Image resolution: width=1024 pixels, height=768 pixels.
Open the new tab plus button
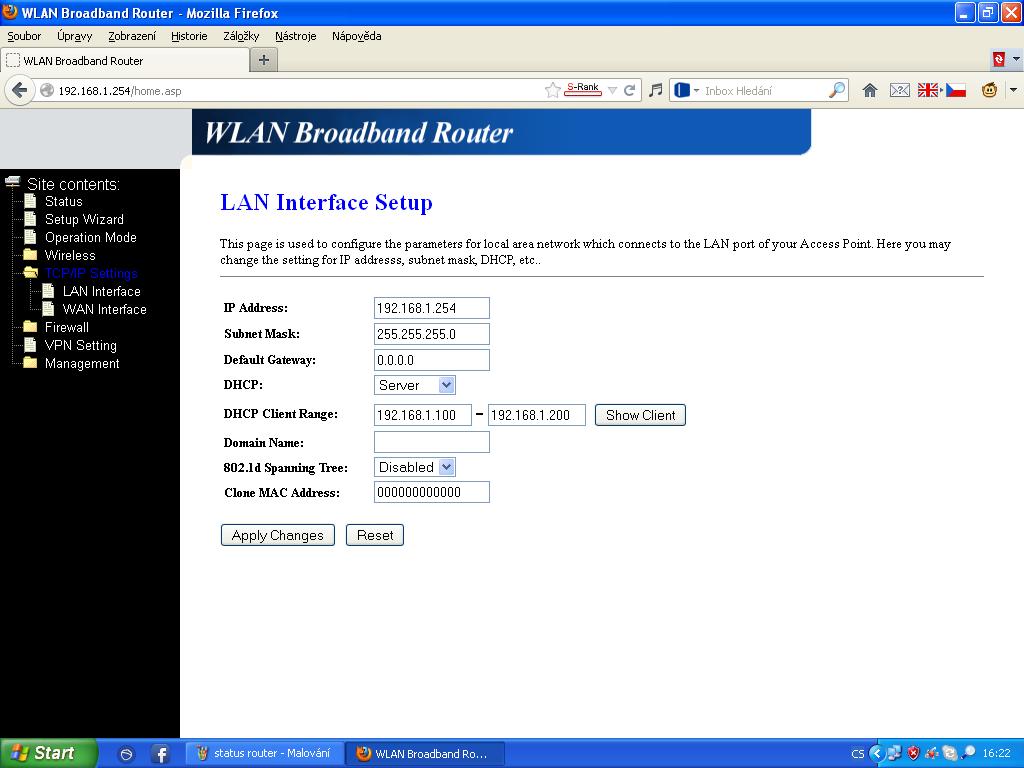click(x=264, y=60)
